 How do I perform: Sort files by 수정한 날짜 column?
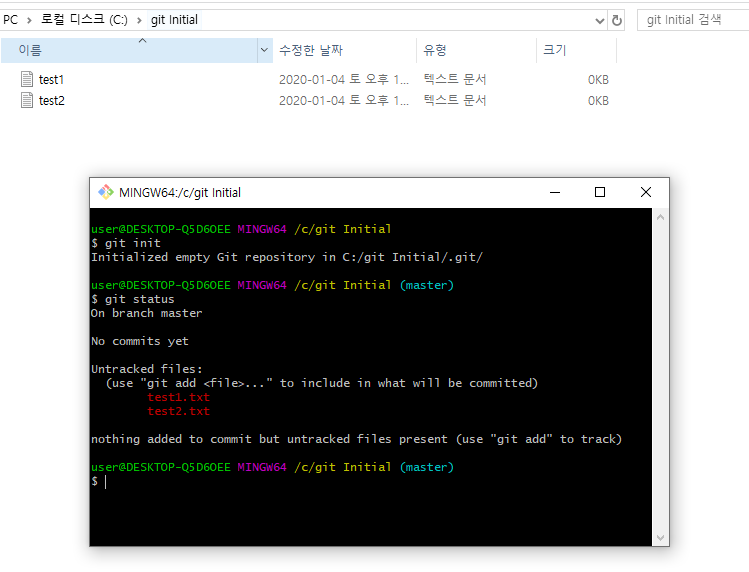click(x=344, y=50)
